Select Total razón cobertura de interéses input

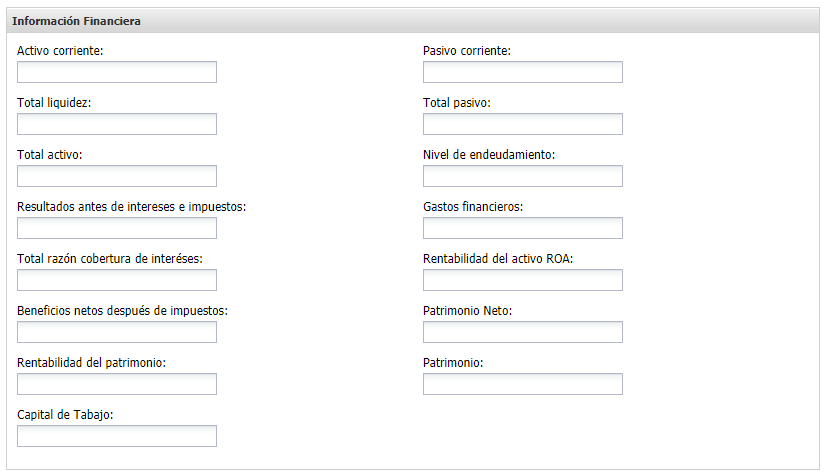point(117,280)
